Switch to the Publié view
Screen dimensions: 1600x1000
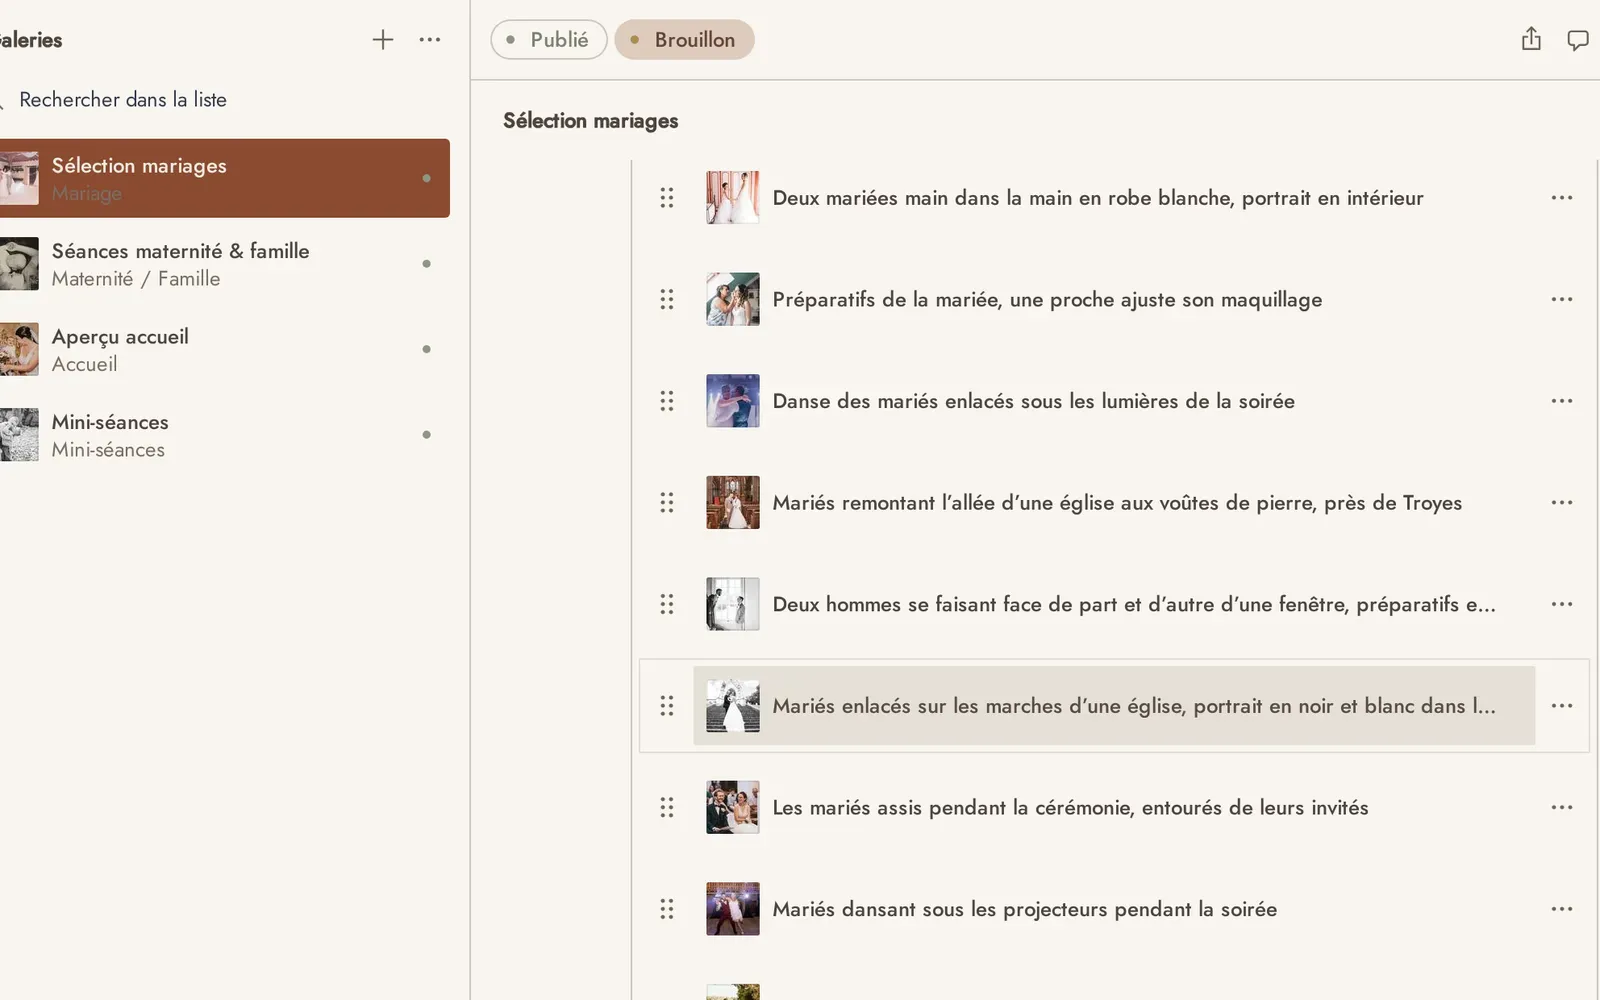[549, 40]
